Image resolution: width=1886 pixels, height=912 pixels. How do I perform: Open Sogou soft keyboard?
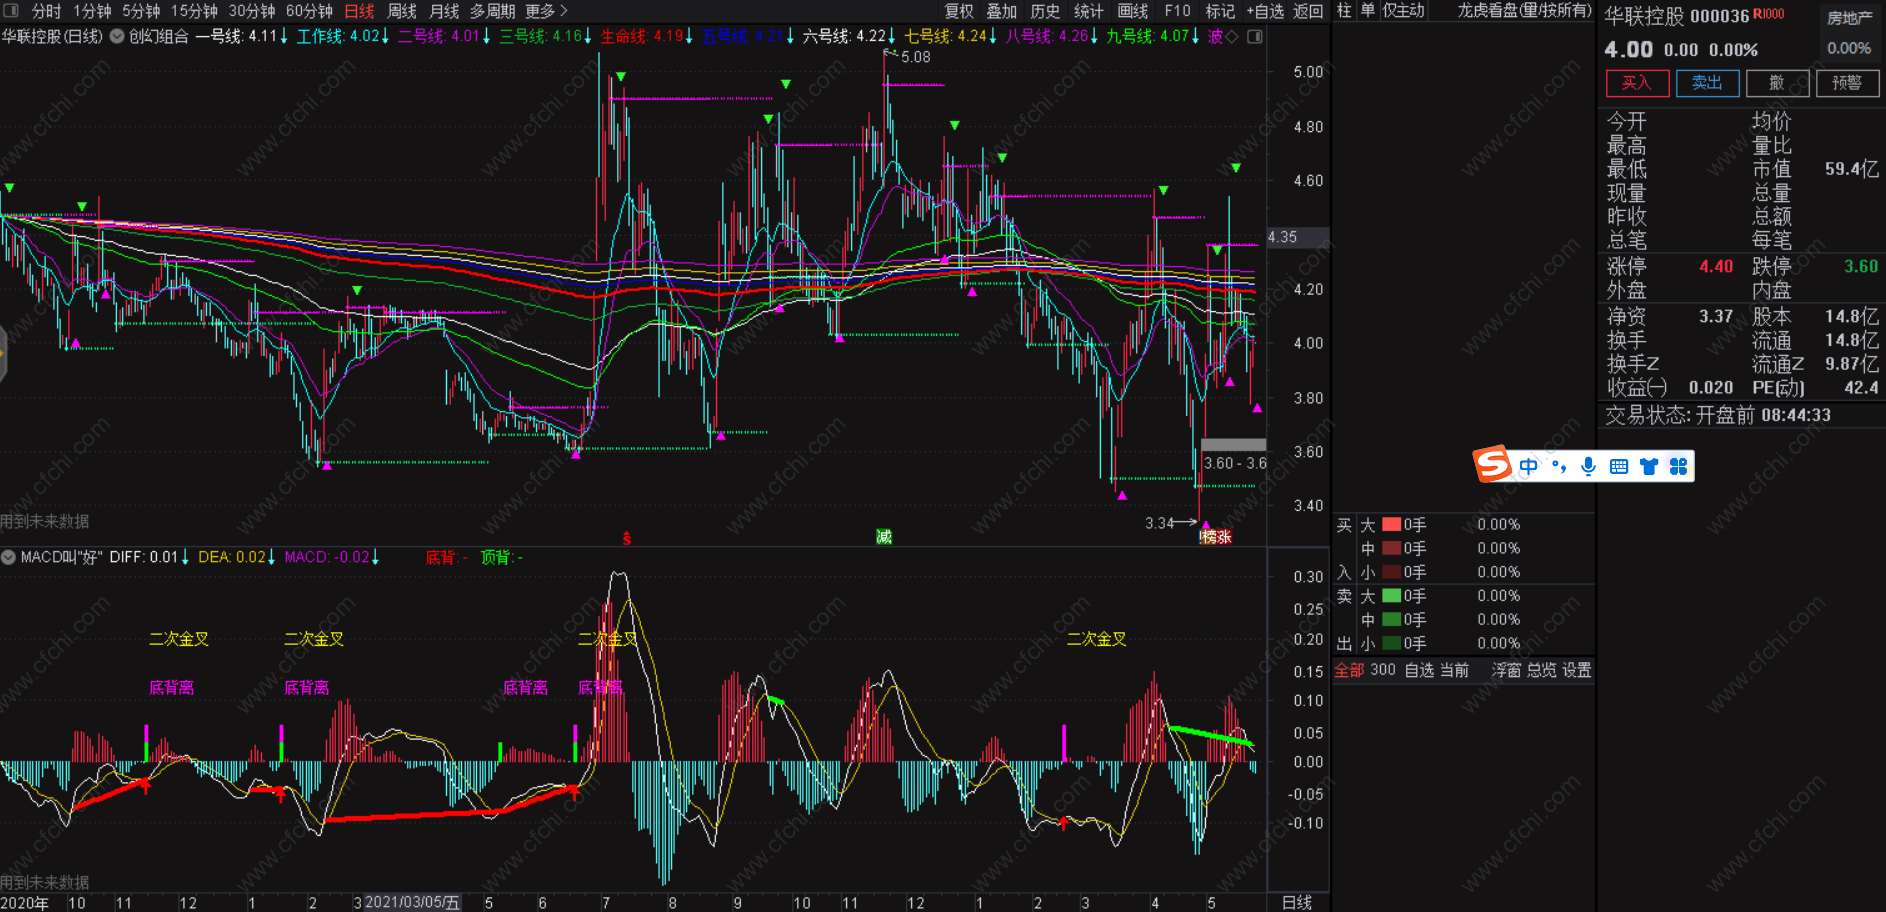tap(1619, 466)
